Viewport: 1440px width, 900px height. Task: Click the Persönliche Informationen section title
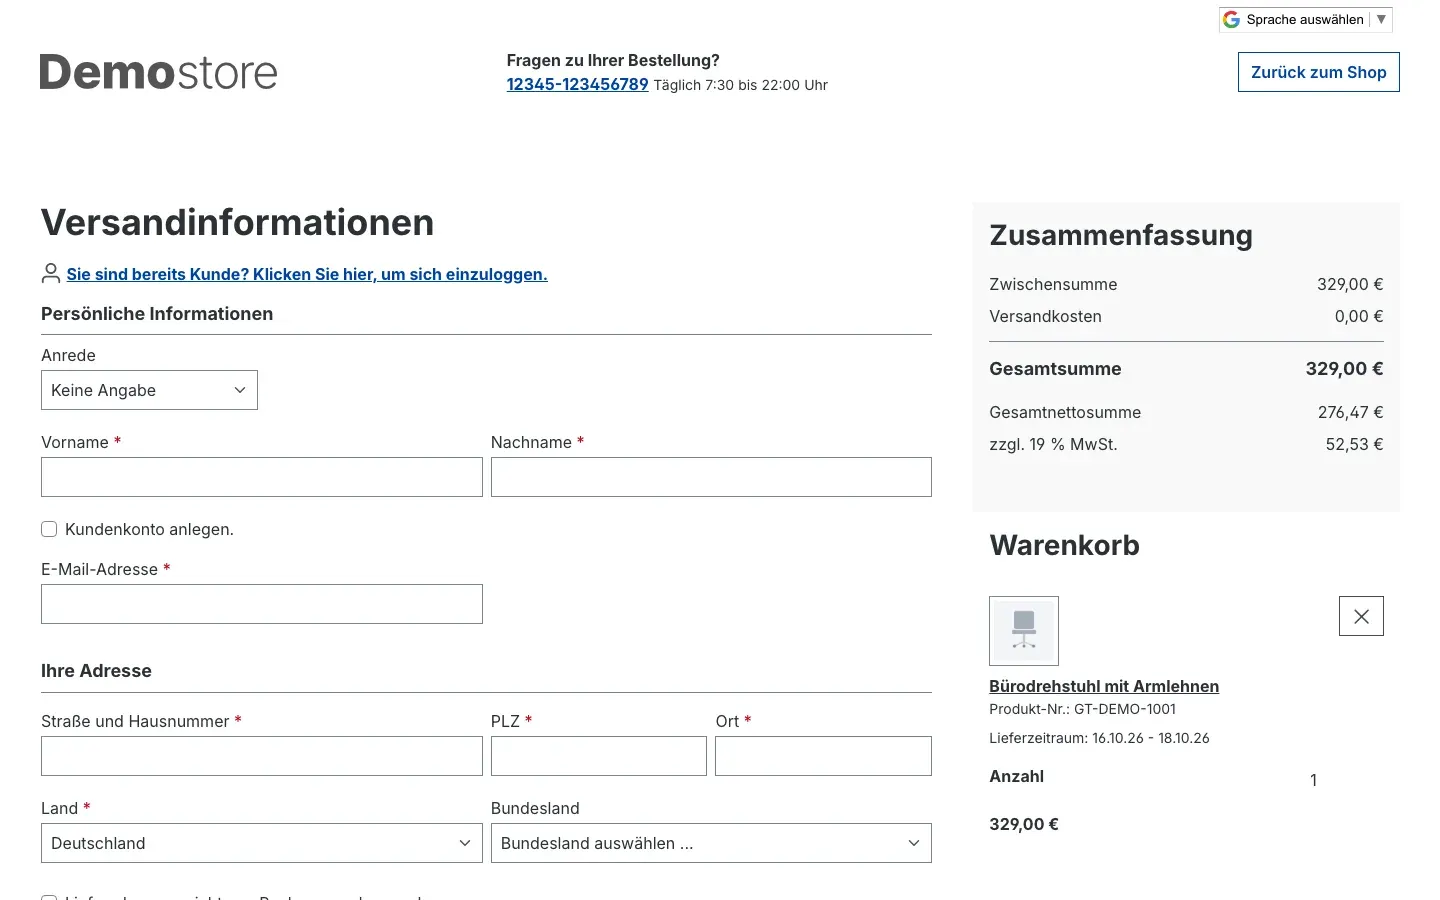157,314
